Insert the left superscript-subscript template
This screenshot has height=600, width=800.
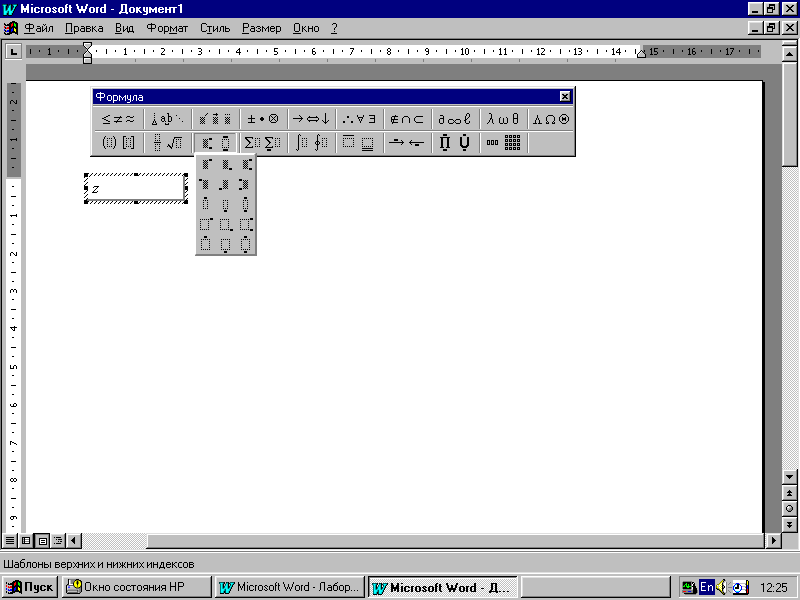(246, 184)
